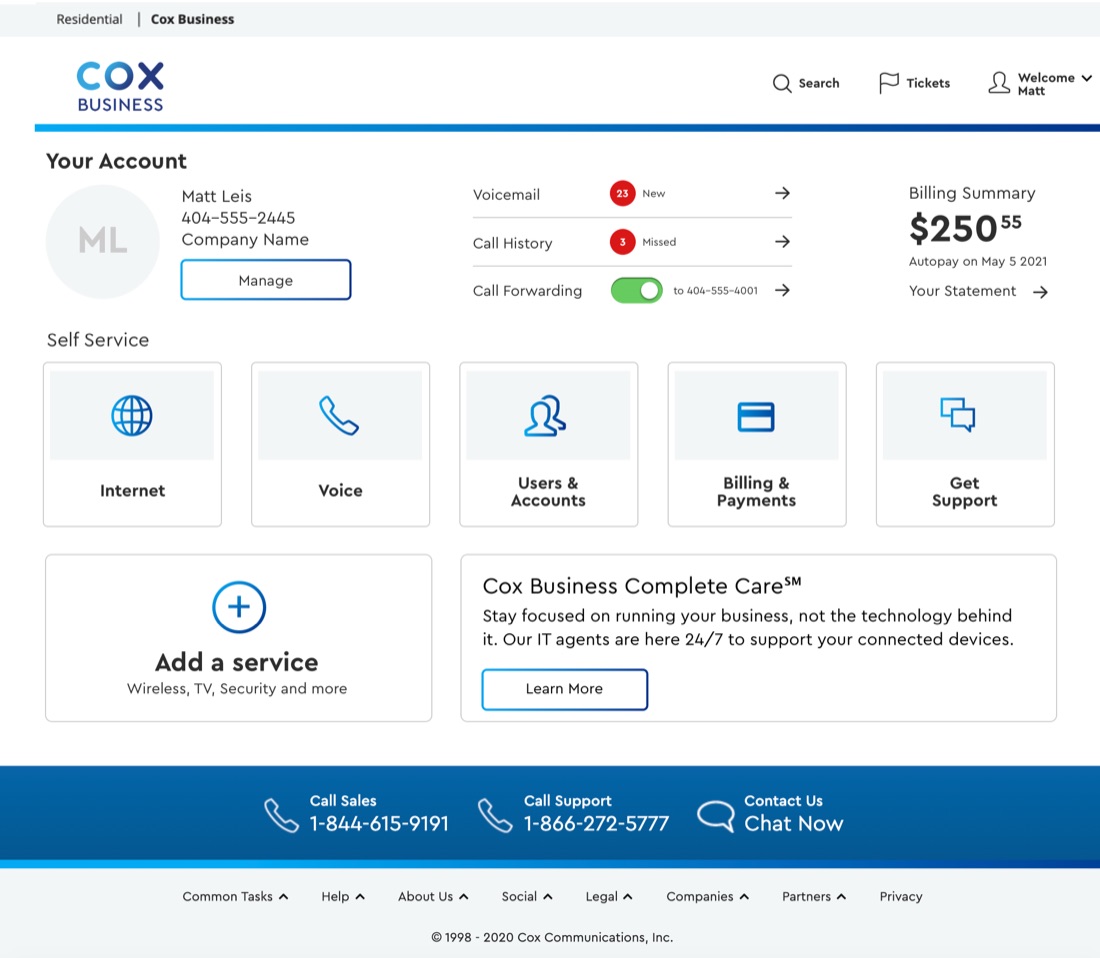Viewport: 1100px width, 958px height.
Task: Click Chat Now text link
Action: pos(793,823)
